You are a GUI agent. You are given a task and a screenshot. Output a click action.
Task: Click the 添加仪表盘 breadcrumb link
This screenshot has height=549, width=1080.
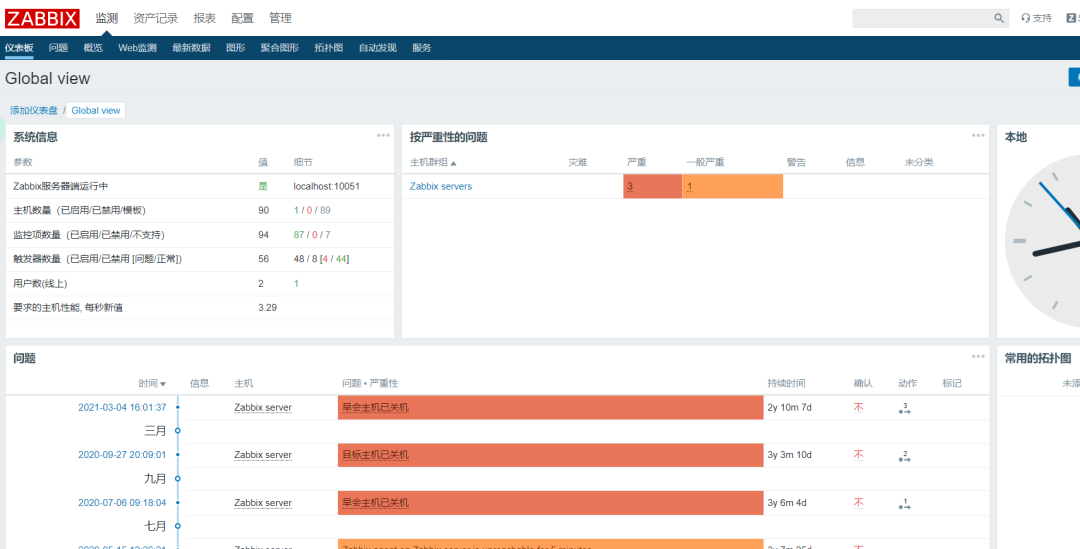pos(34,110)
